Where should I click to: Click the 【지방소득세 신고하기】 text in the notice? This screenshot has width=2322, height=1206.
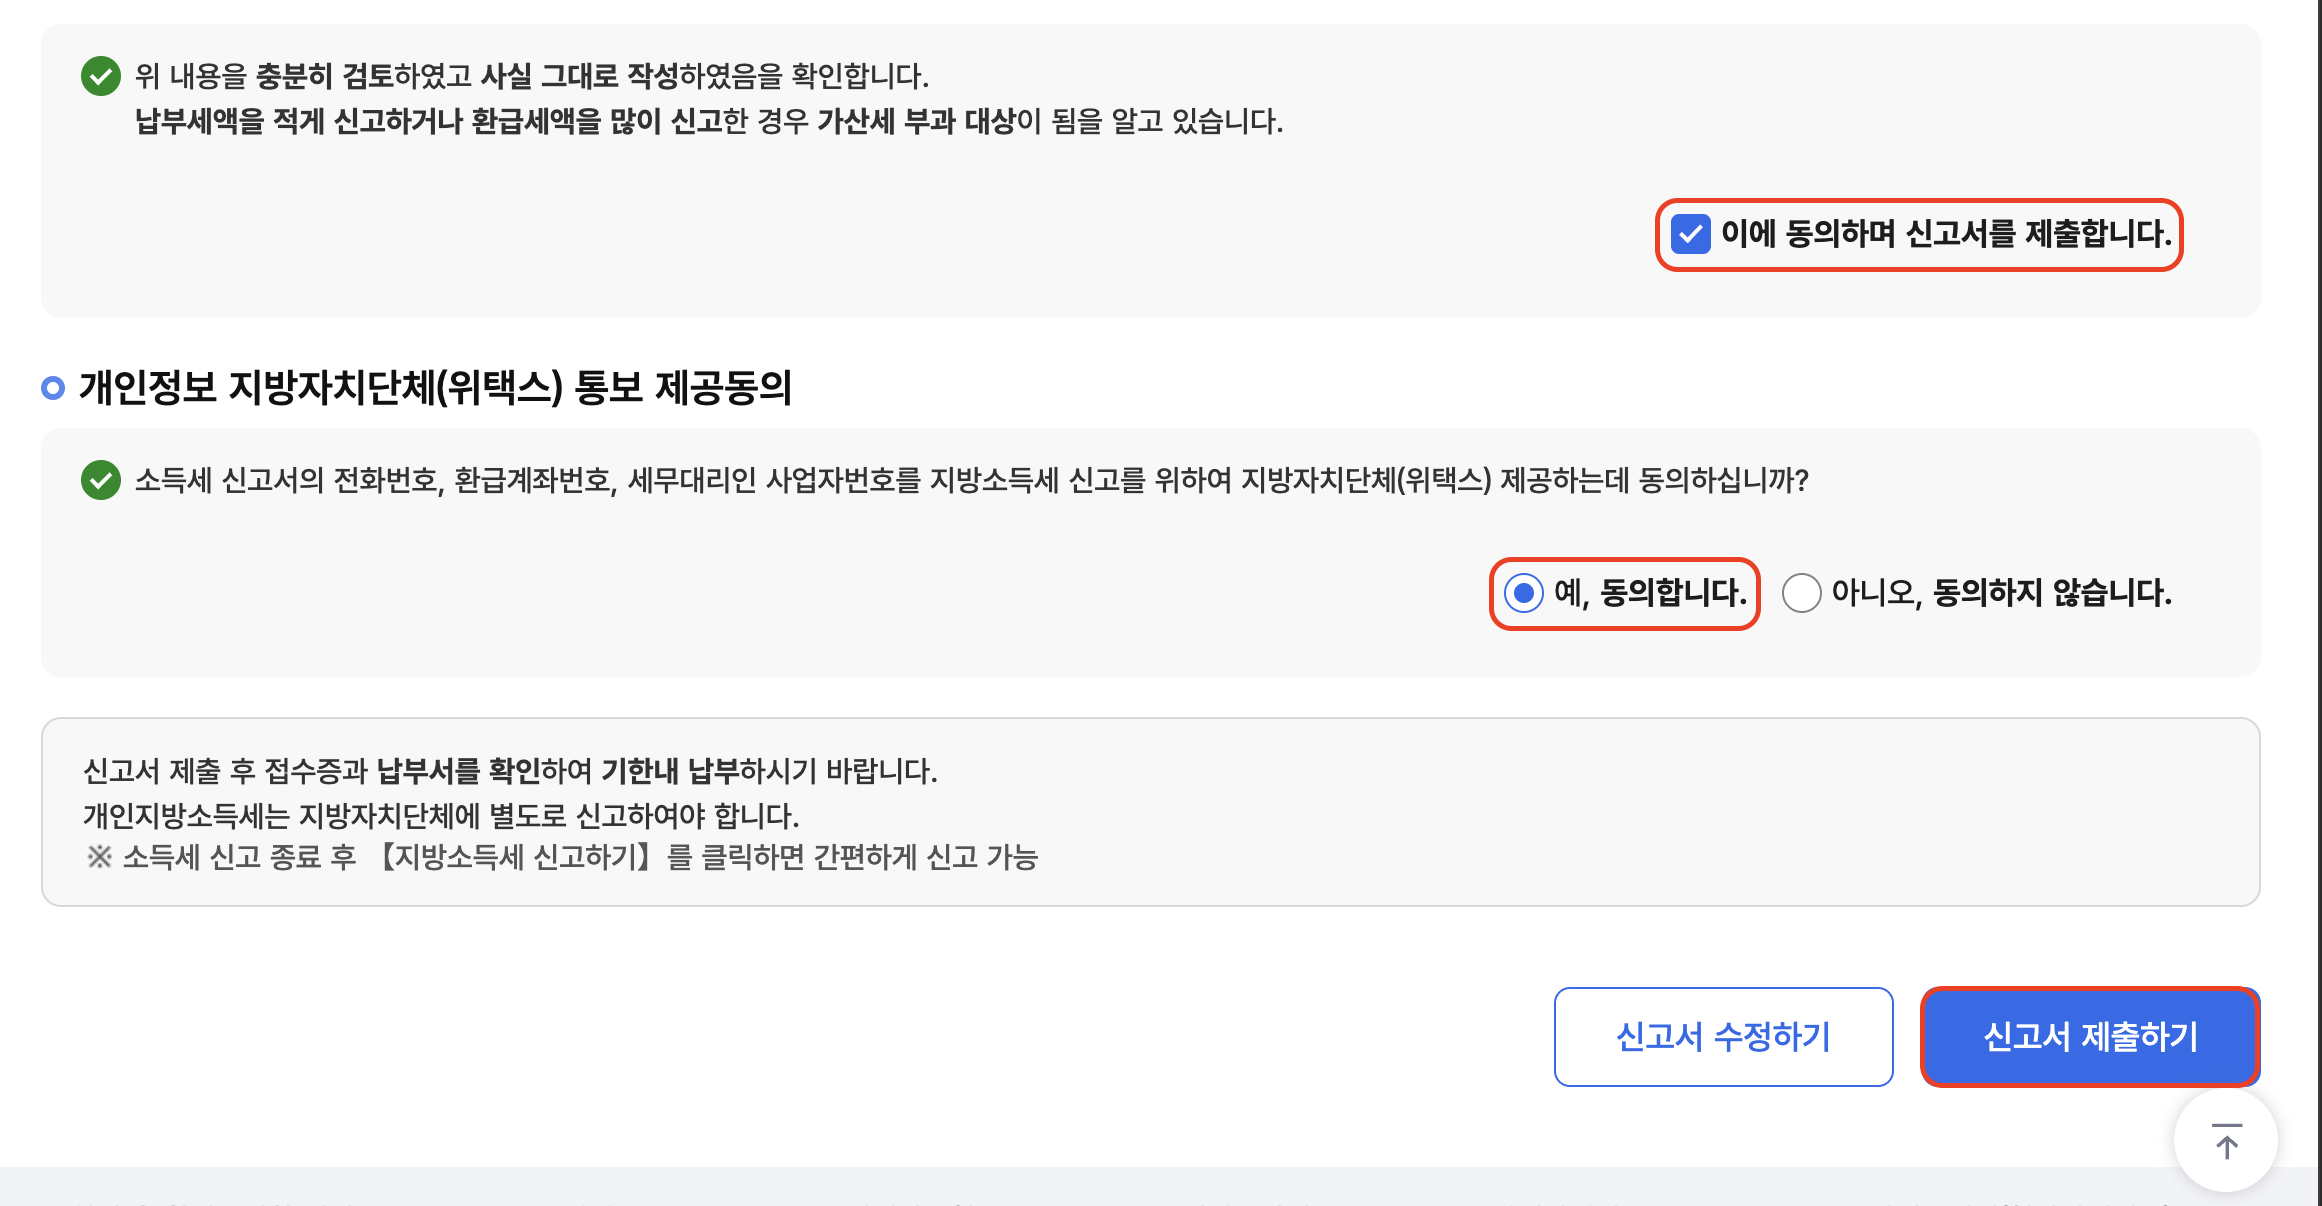click(x=516, y=857)
